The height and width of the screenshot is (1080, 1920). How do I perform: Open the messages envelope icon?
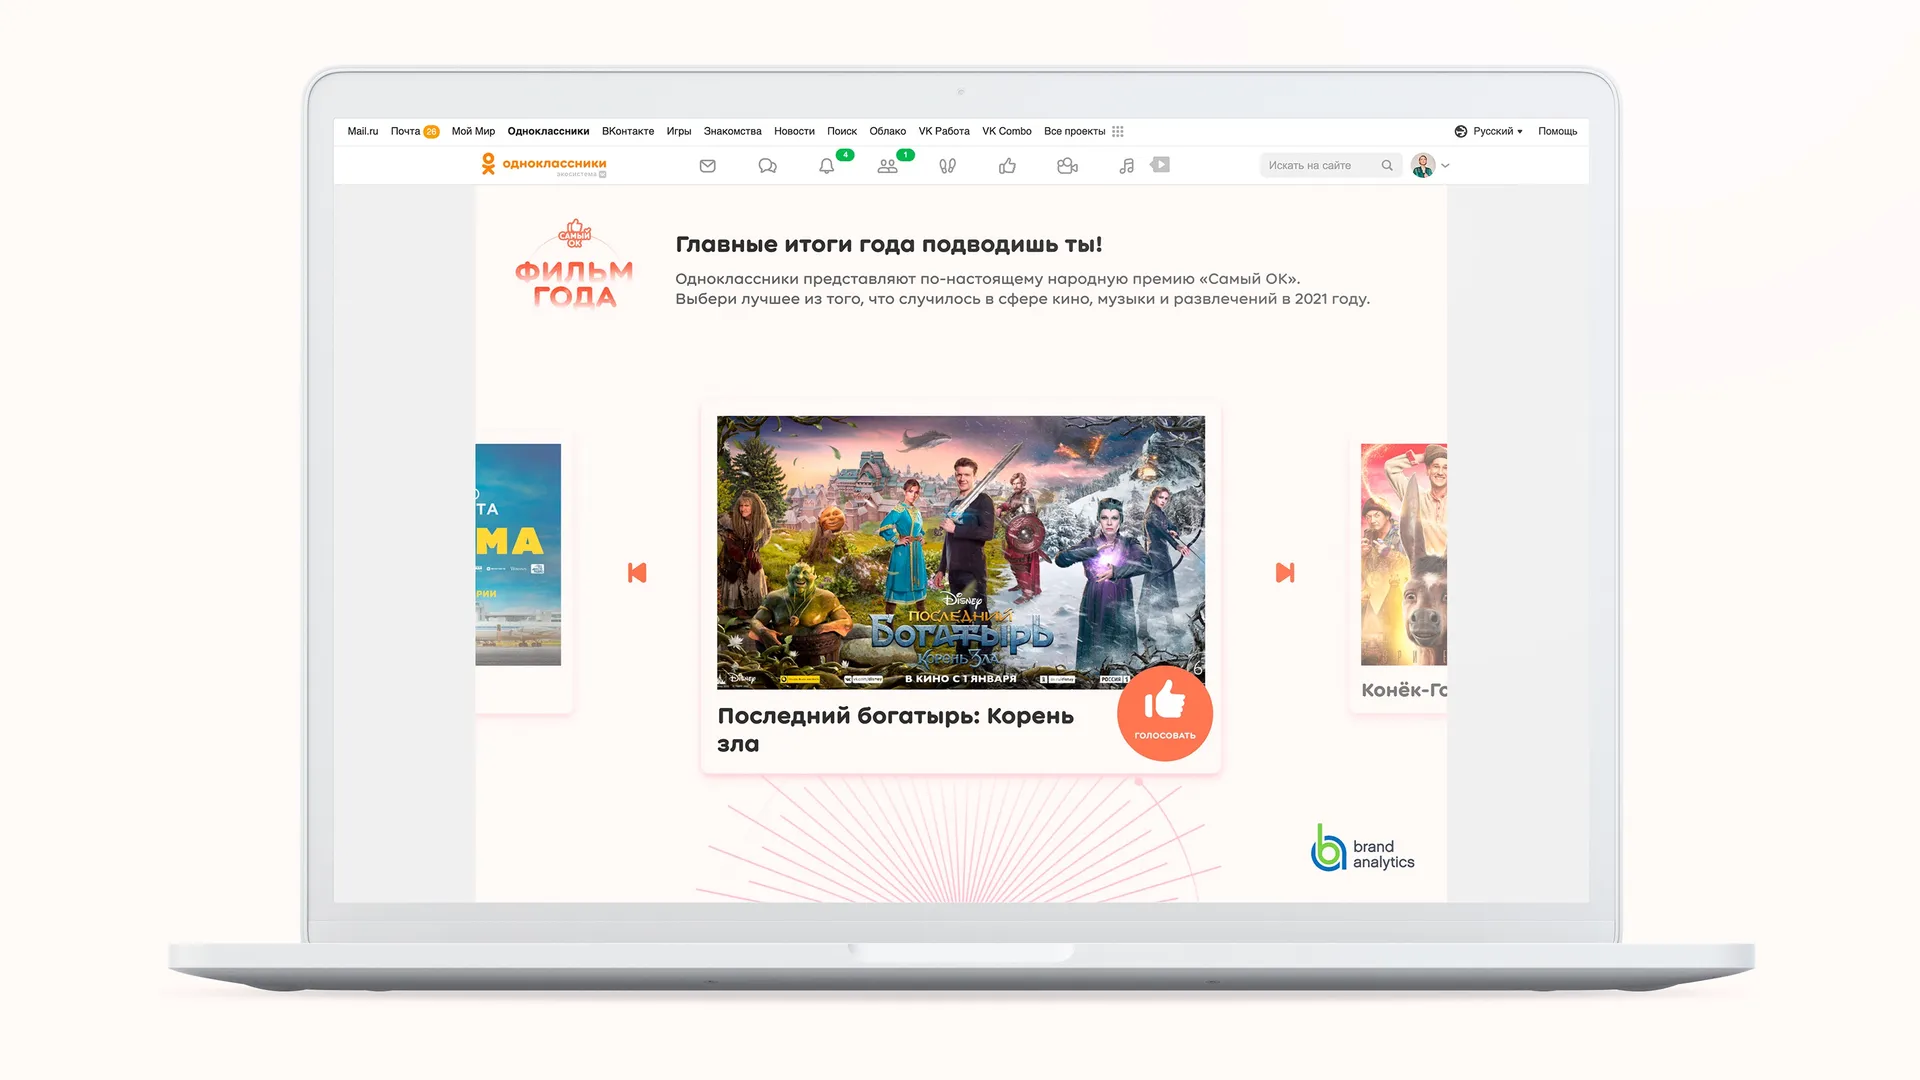(x=707, y=166)
